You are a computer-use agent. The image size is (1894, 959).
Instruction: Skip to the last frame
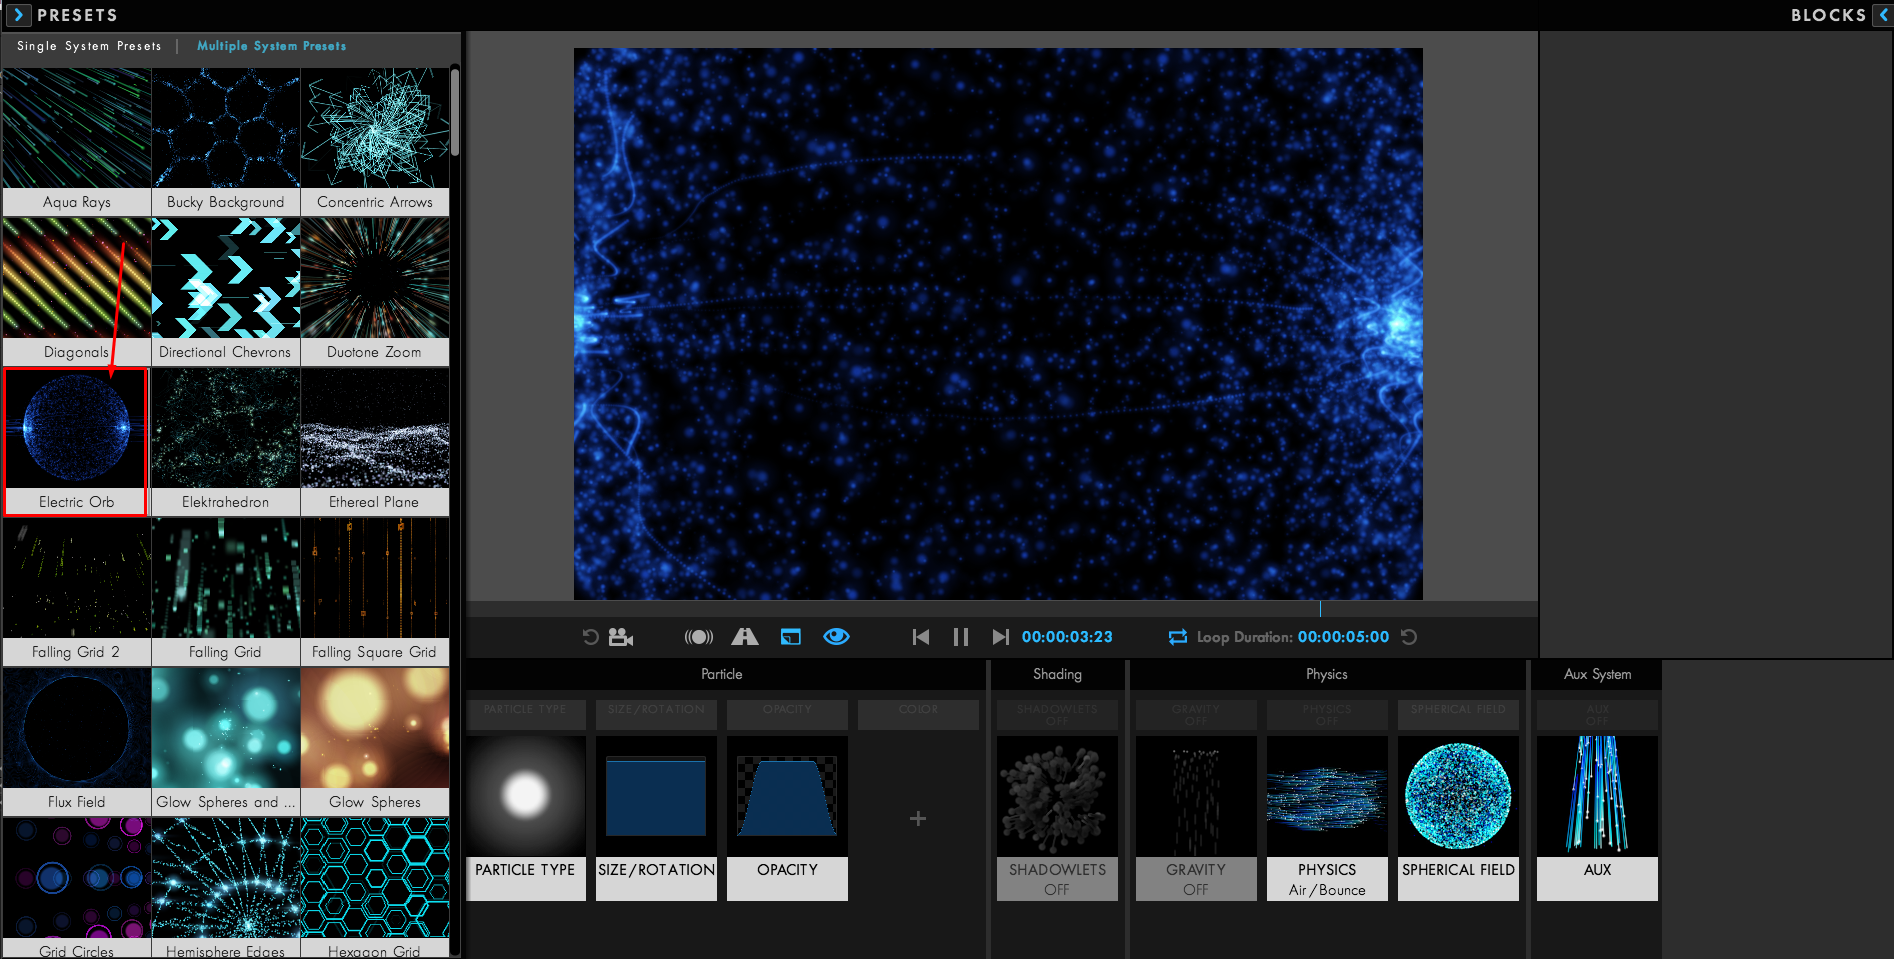(1001, 636)
